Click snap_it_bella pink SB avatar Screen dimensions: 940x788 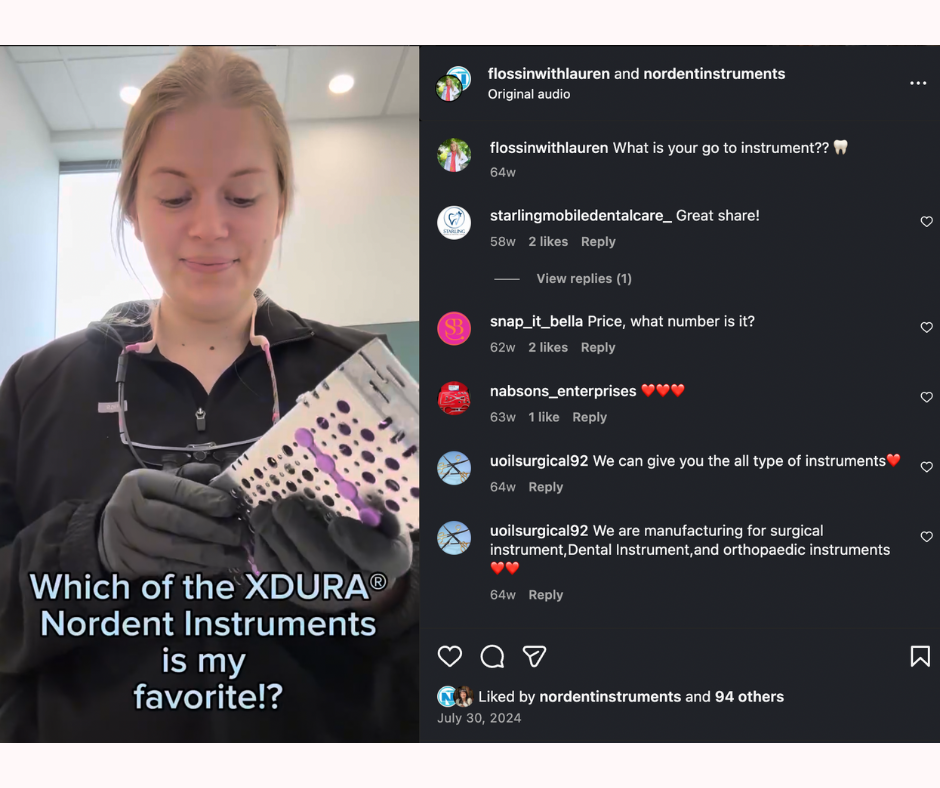[x=454, y=329]
